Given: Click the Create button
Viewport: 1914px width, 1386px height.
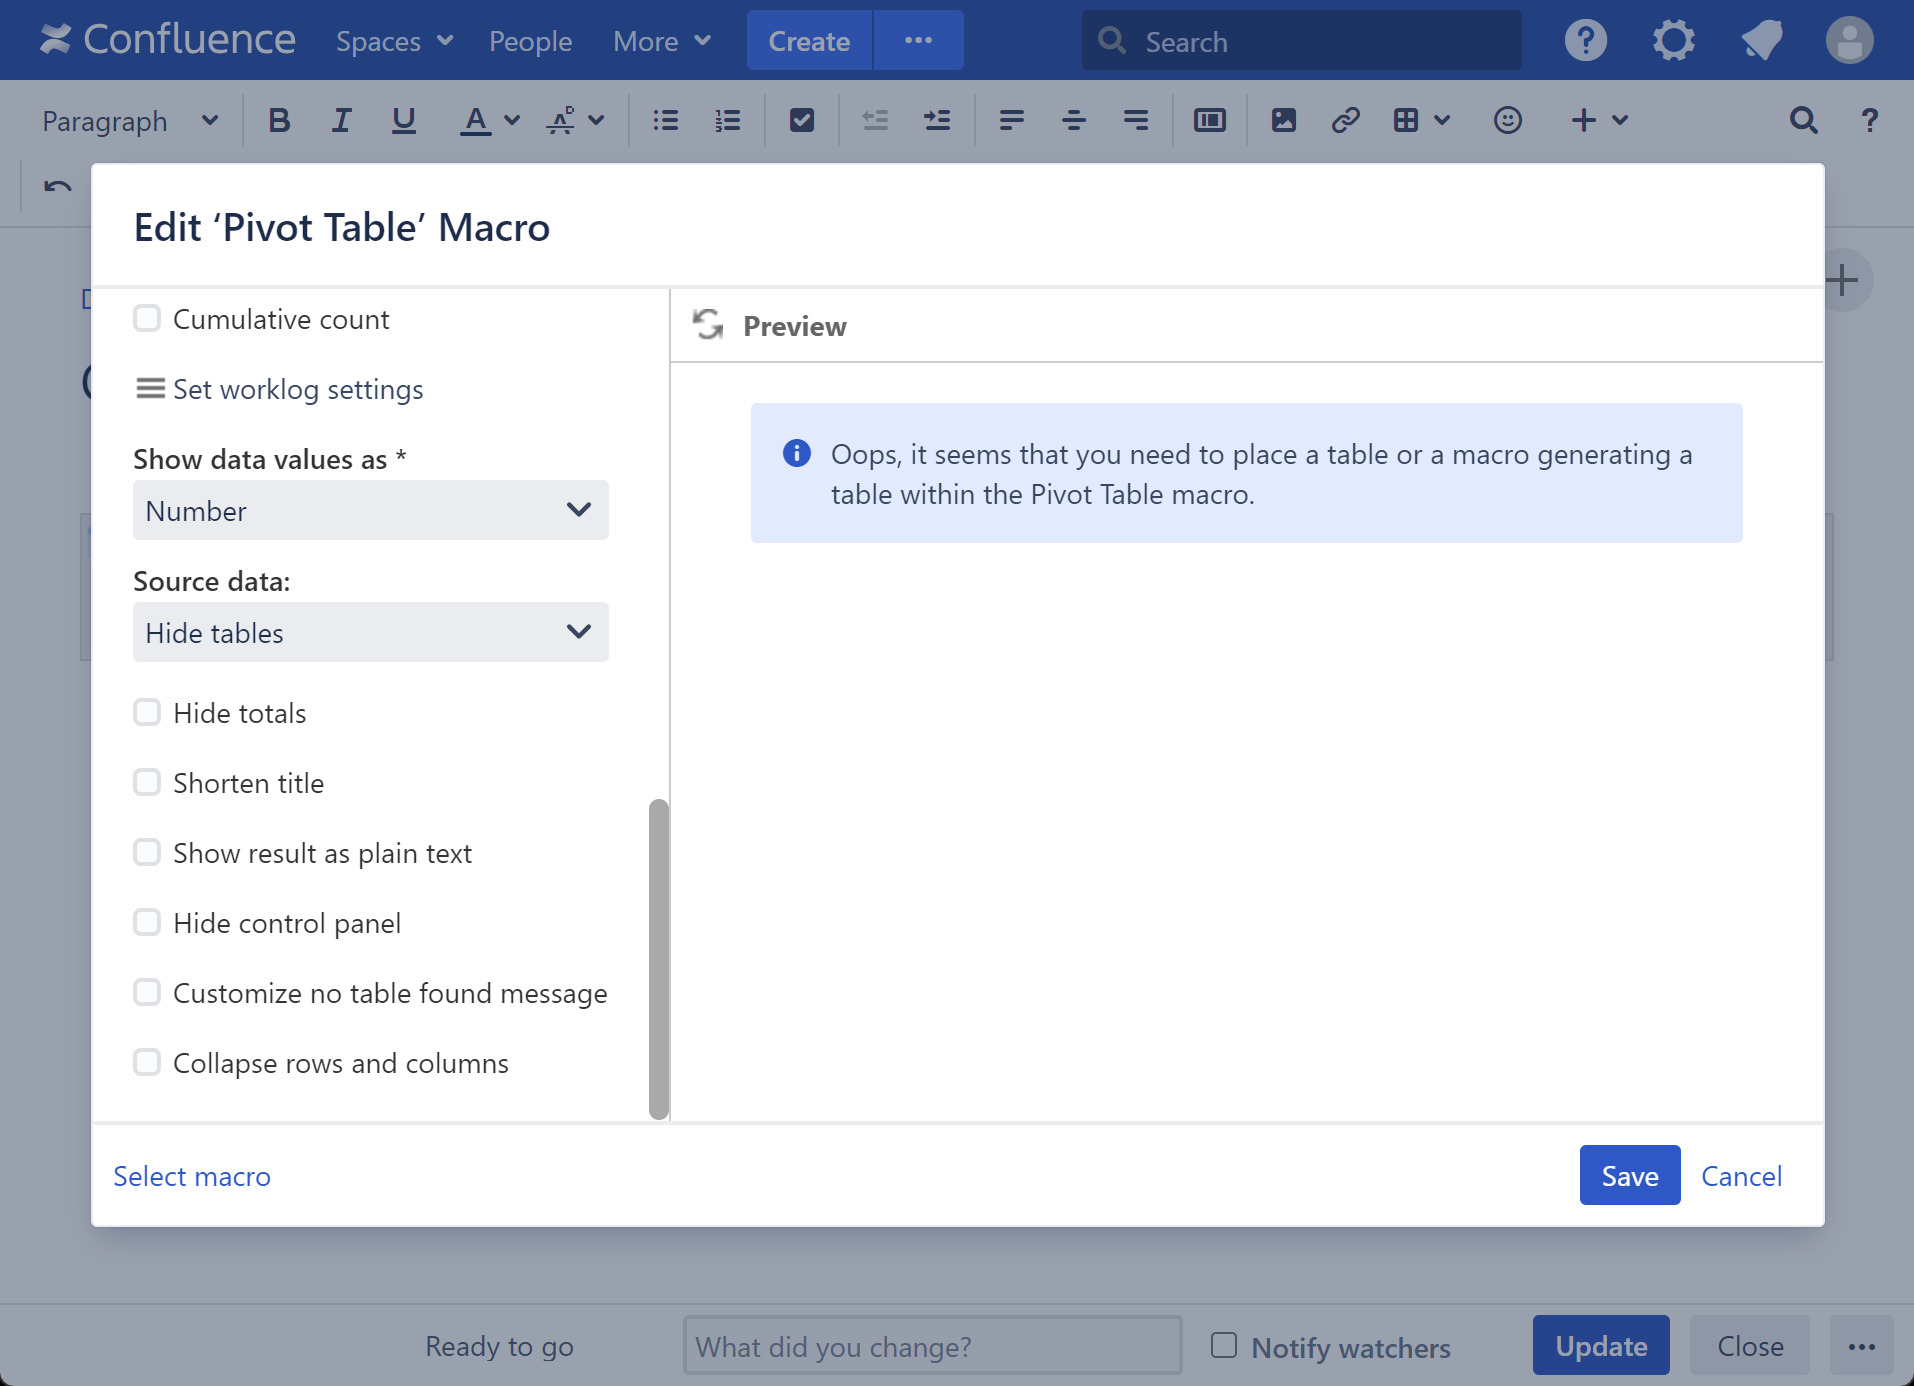Looking at the screenshot, I should (x=809, y=41).
